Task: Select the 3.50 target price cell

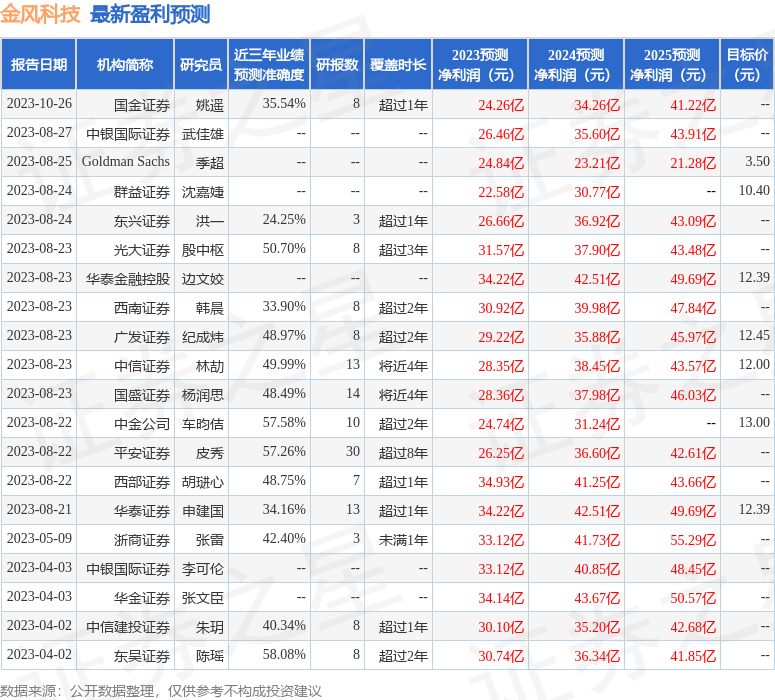Action: point(757,162)
